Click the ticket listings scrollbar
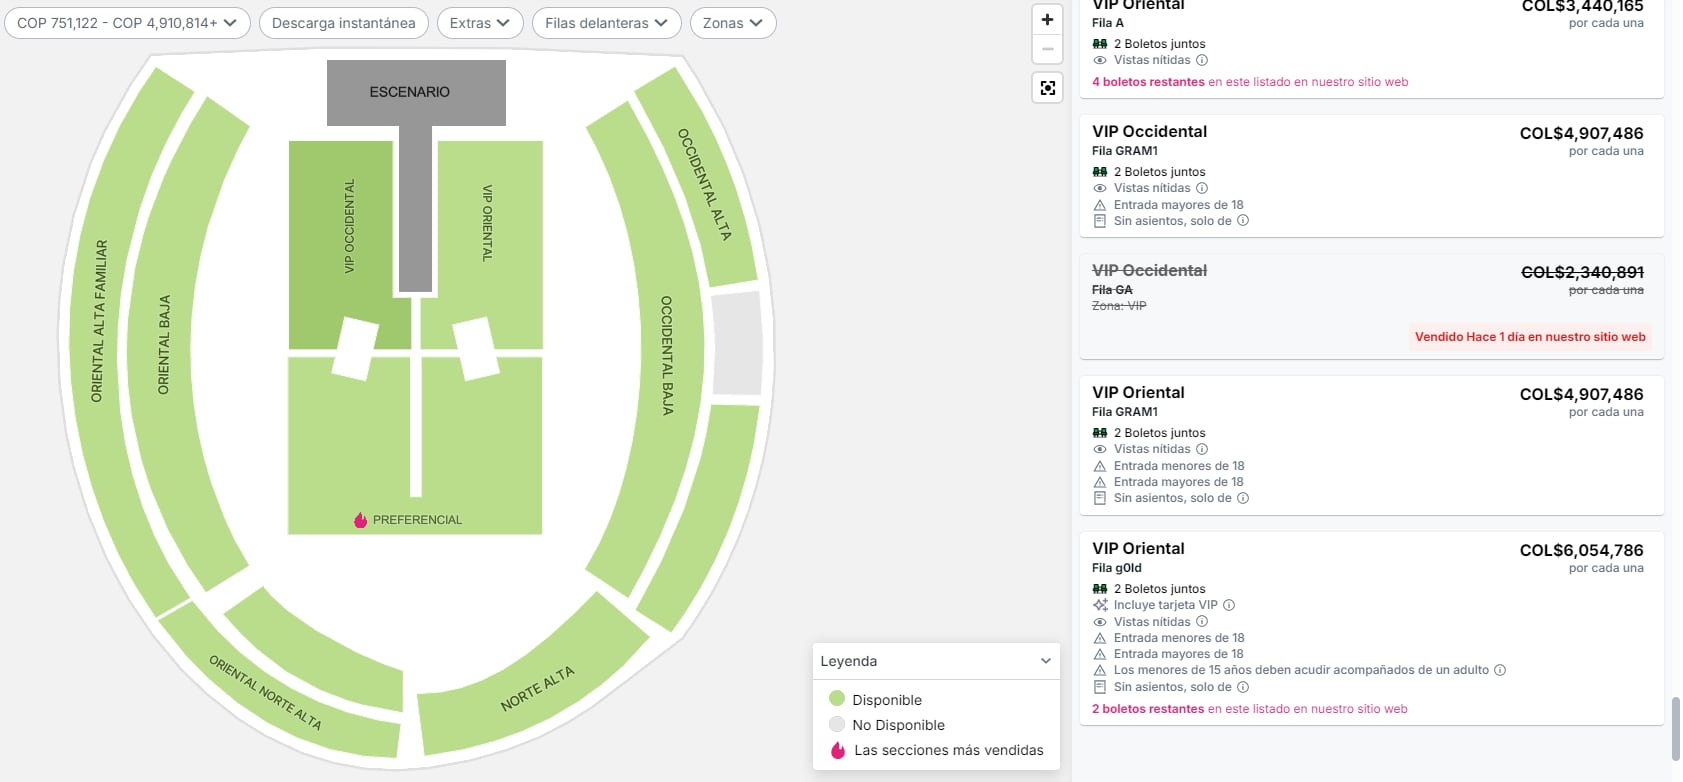Viewport: 1683px width, 782px height. coord(1675,730)
